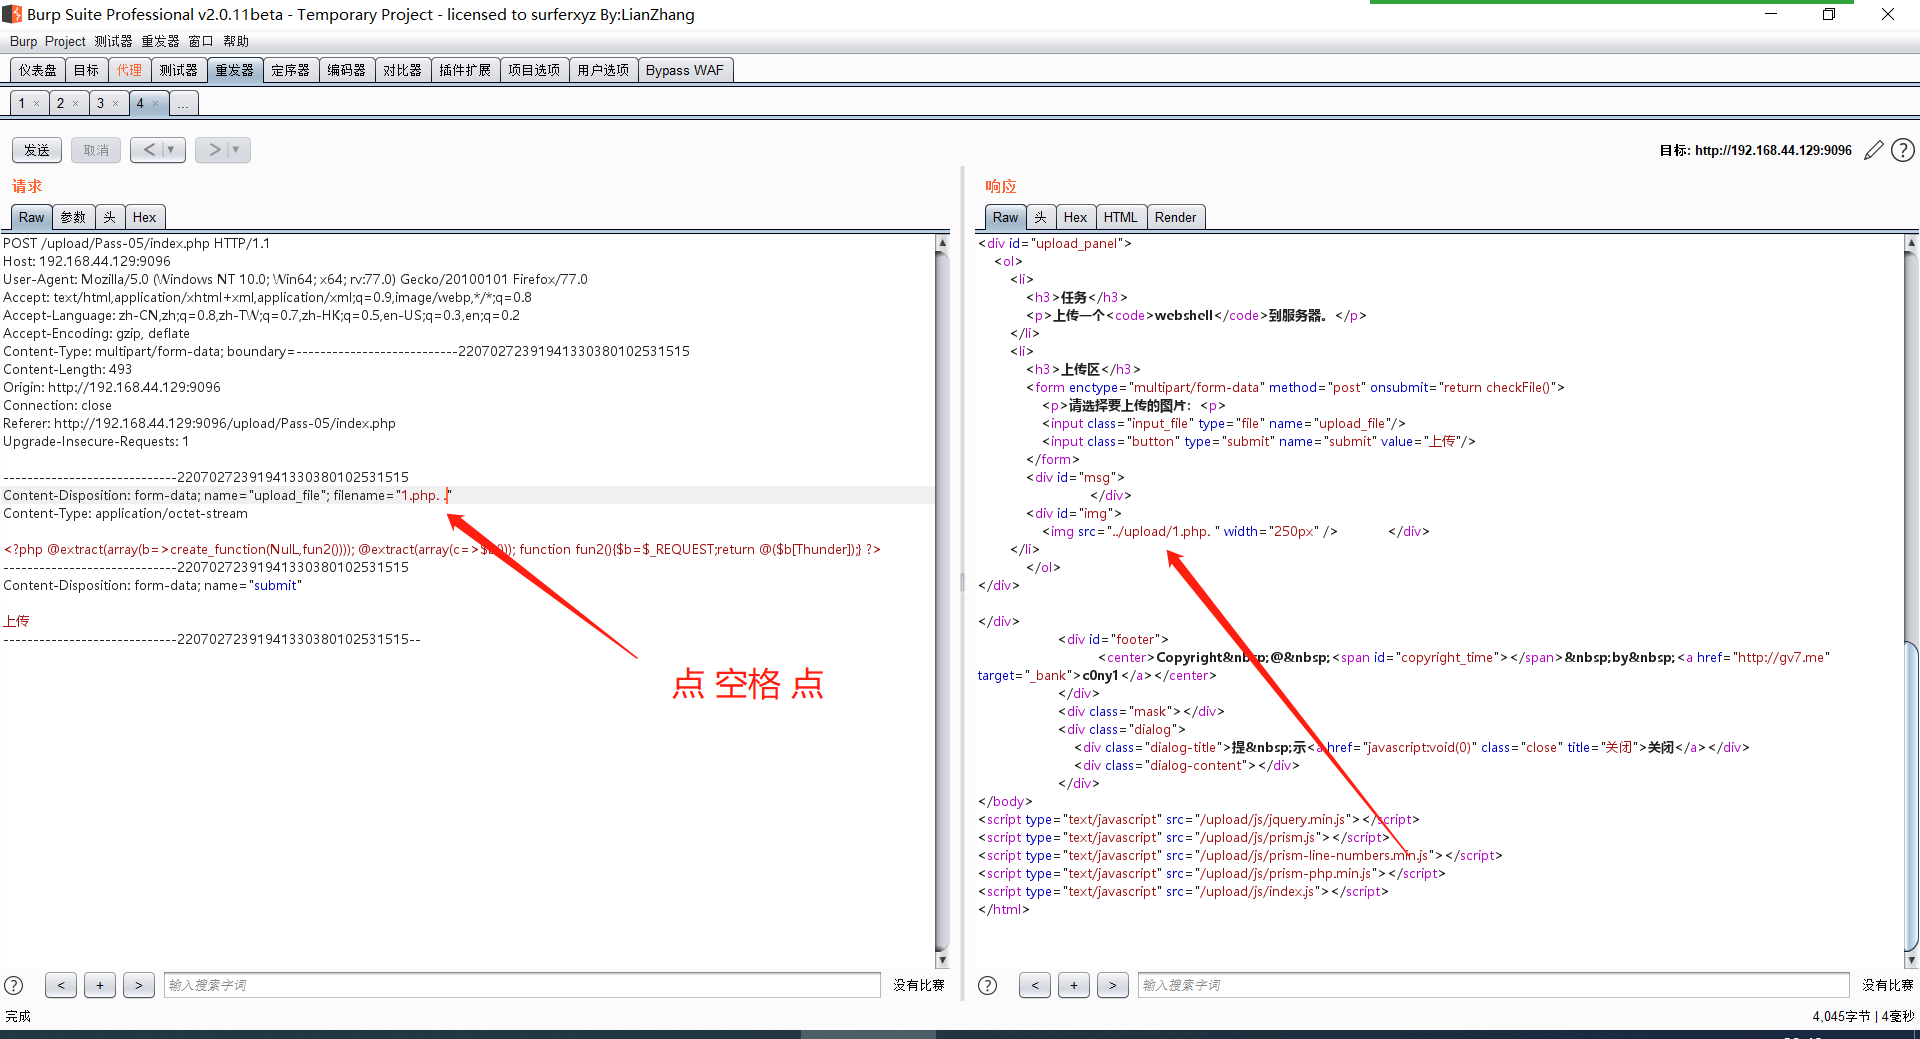Switch to the 编码器 tool tab
This screenshot has height=1039, width=1920.
click(x=347, y=70)
